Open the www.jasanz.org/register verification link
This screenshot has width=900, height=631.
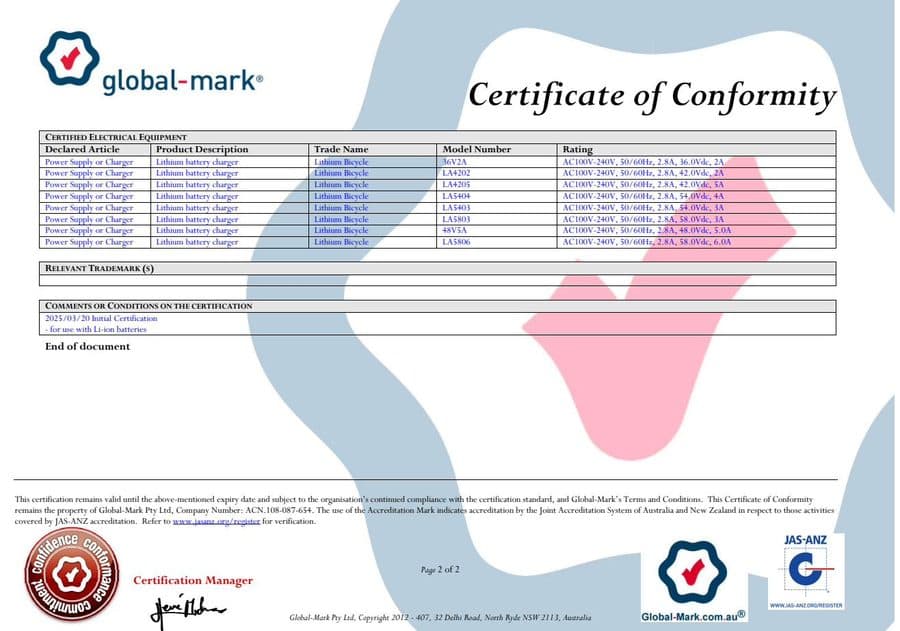pyautogui.click(x=216, y=521)
